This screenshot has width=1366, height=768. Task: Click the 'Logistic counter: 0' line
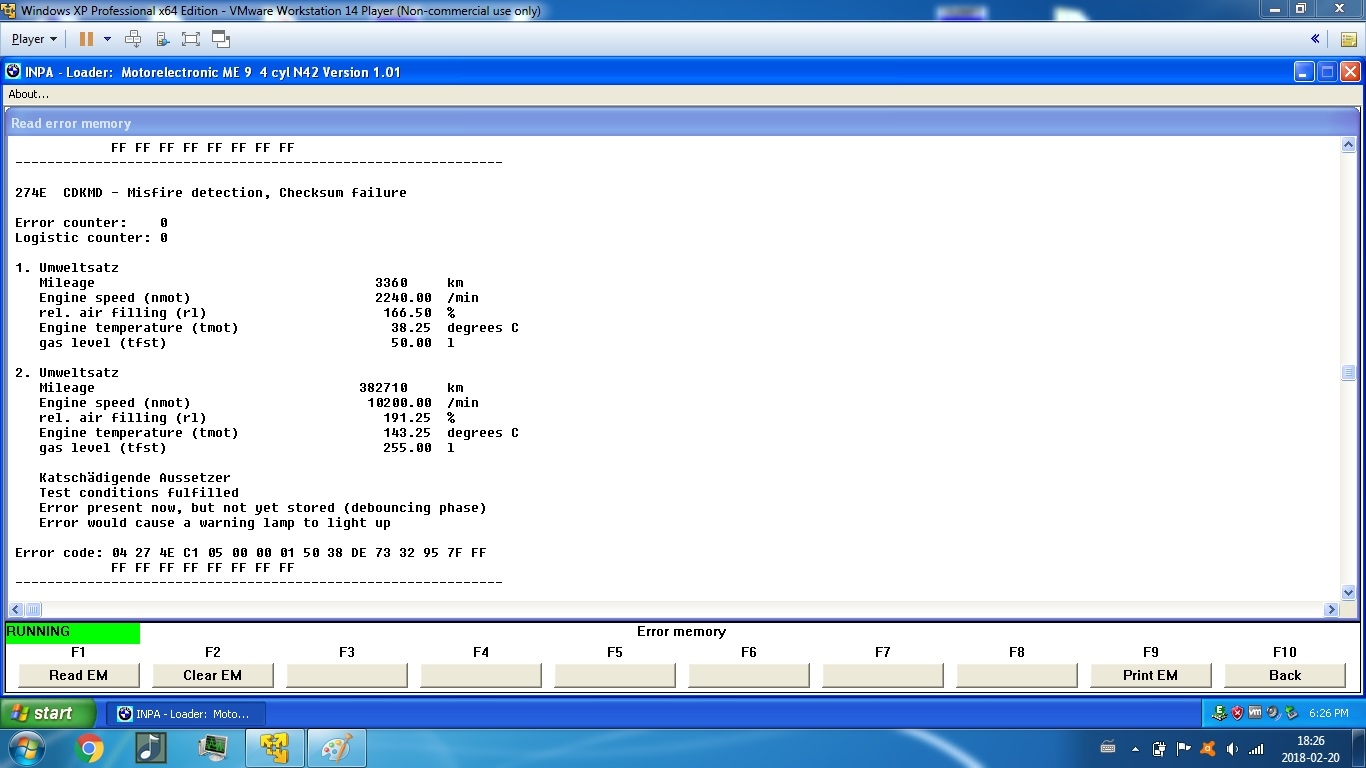[91, 238]
